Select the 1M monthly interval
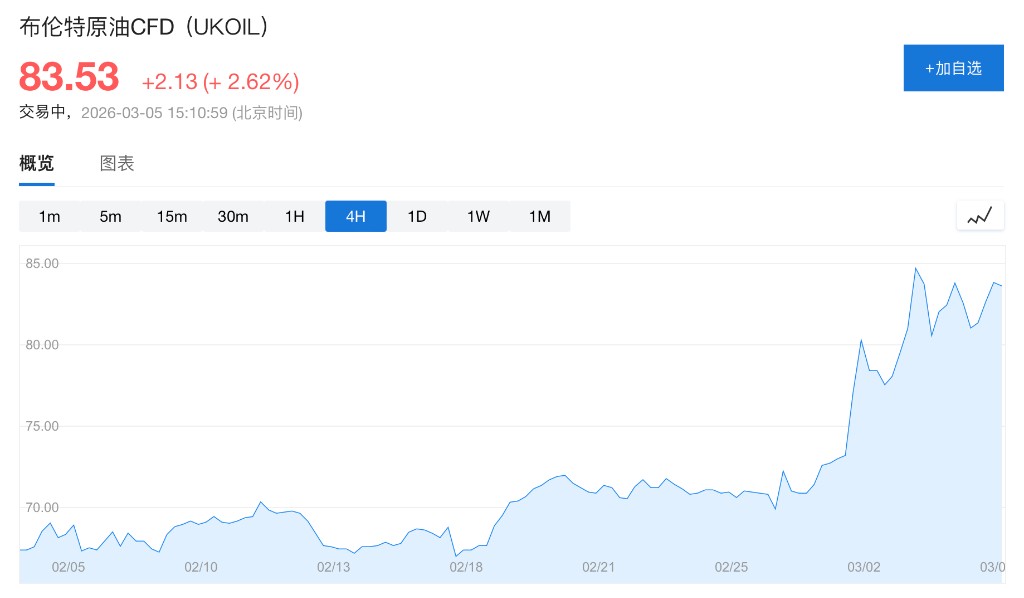 (539, 216)
